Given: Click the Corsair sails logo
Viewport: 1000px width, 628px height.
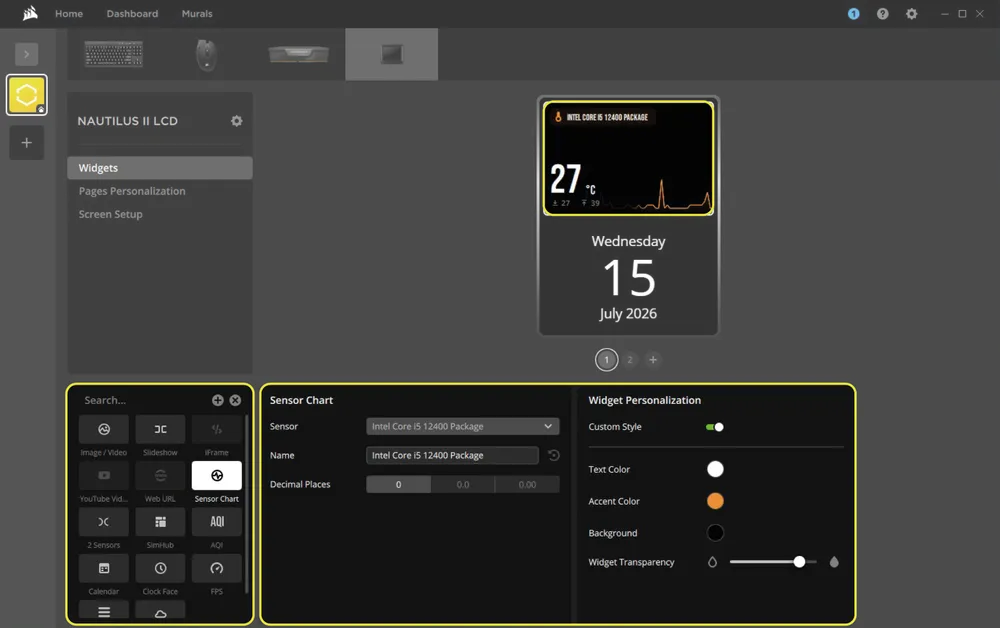Looking at the screenshot, I should 30,13.
